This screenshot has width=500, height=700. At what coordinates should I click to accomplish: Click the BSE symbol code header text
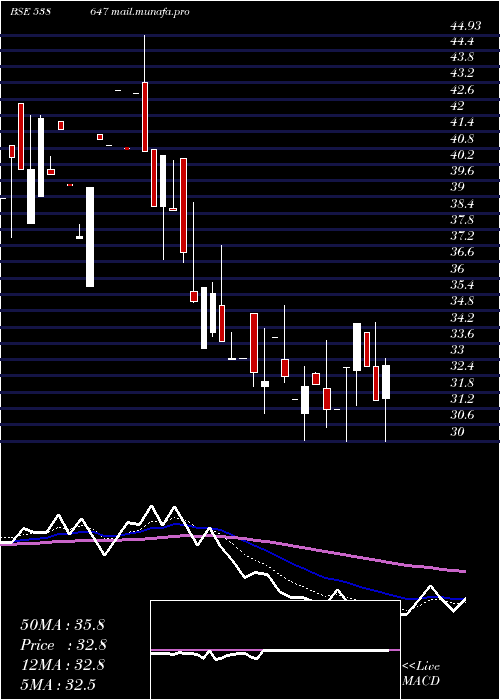pyautogui.click(x=30, y=12)
